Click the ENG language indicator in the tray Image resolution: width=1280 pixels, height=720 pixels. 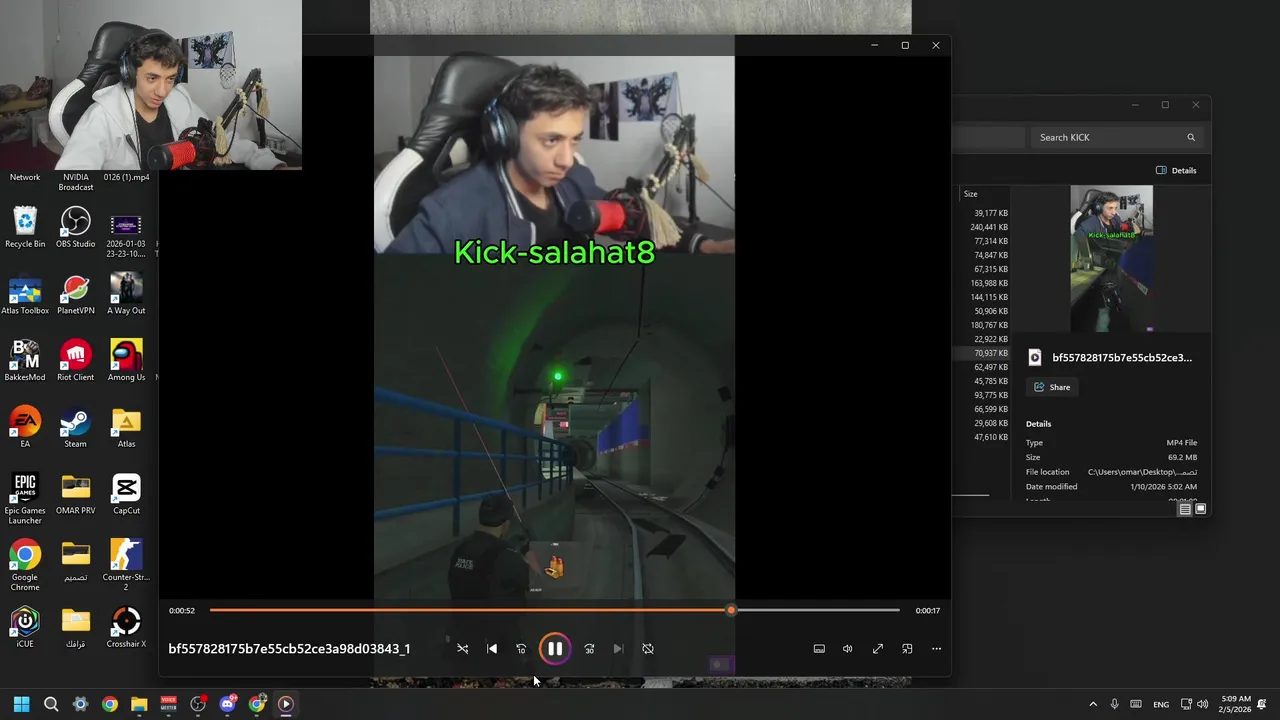pyautogui.click(x=1161, y=704)
